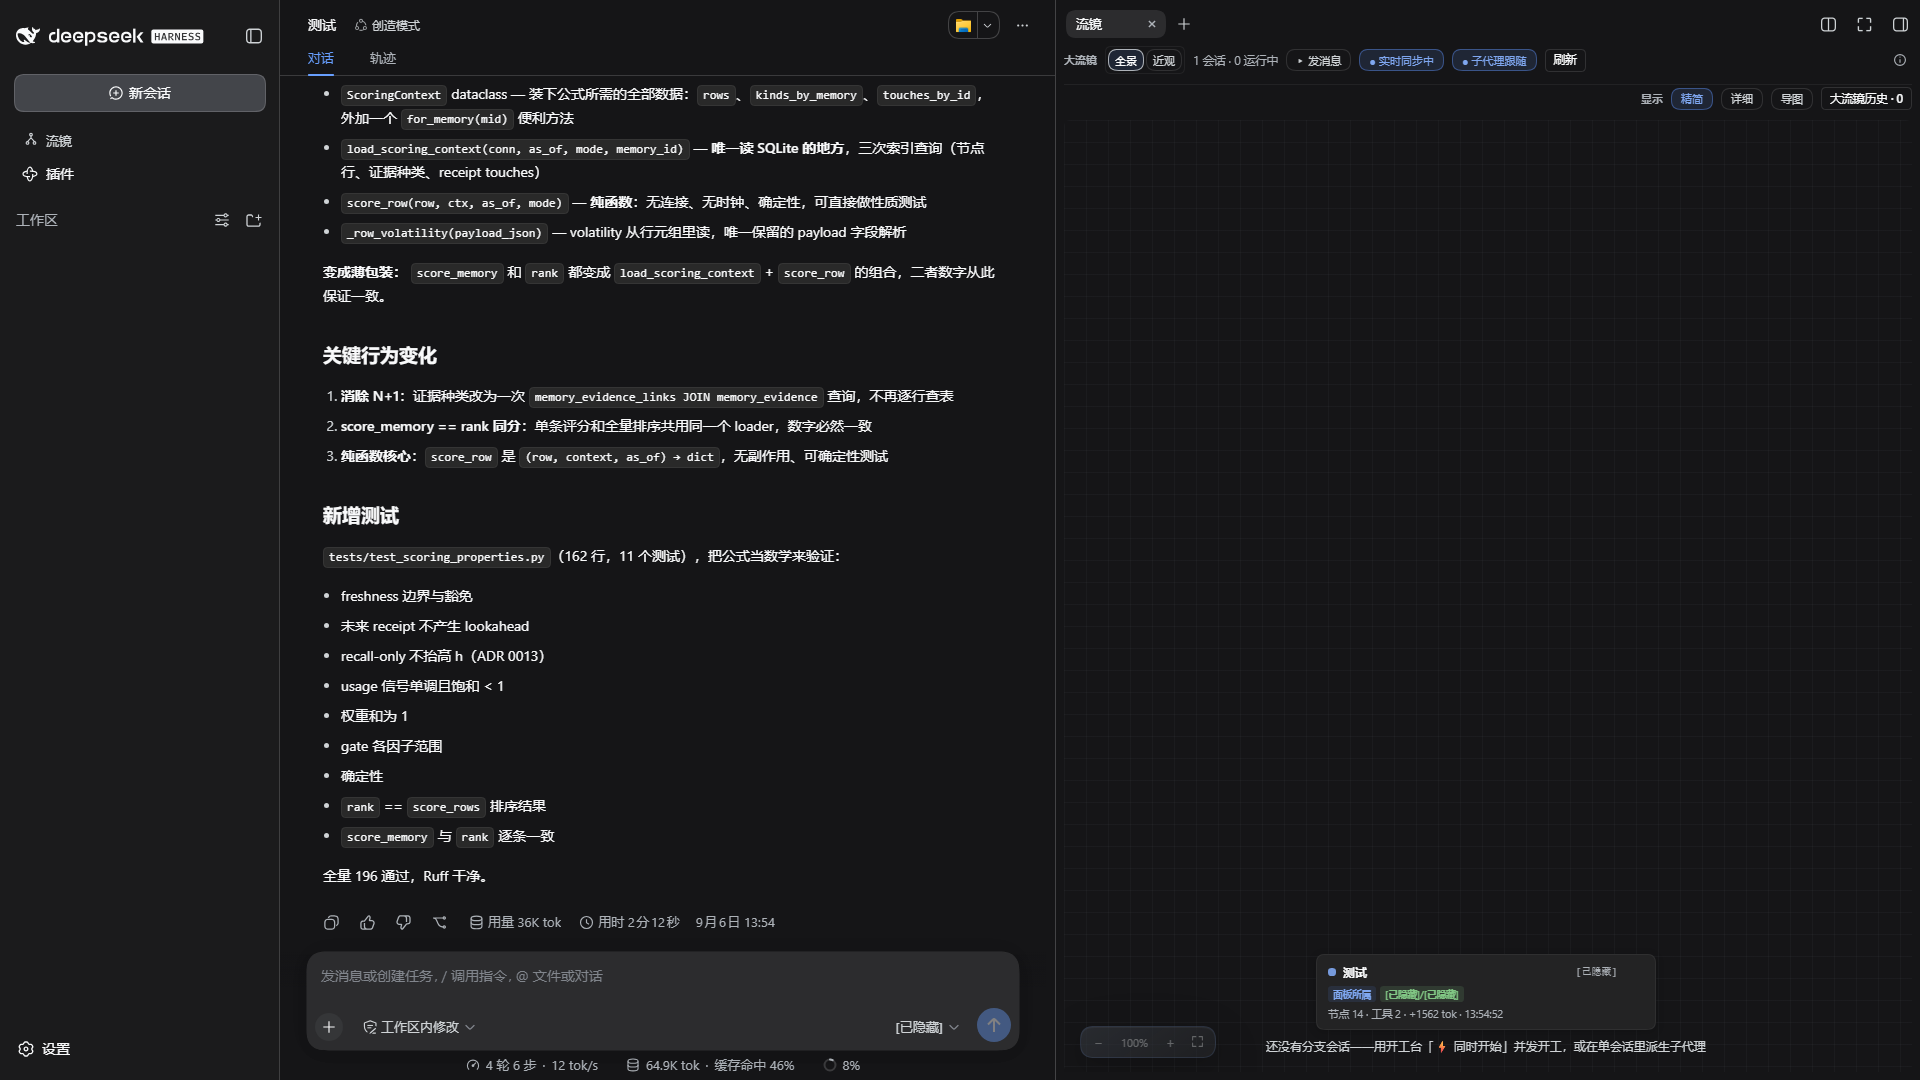Click the 创造模式 mode indicator

[387, 25]
